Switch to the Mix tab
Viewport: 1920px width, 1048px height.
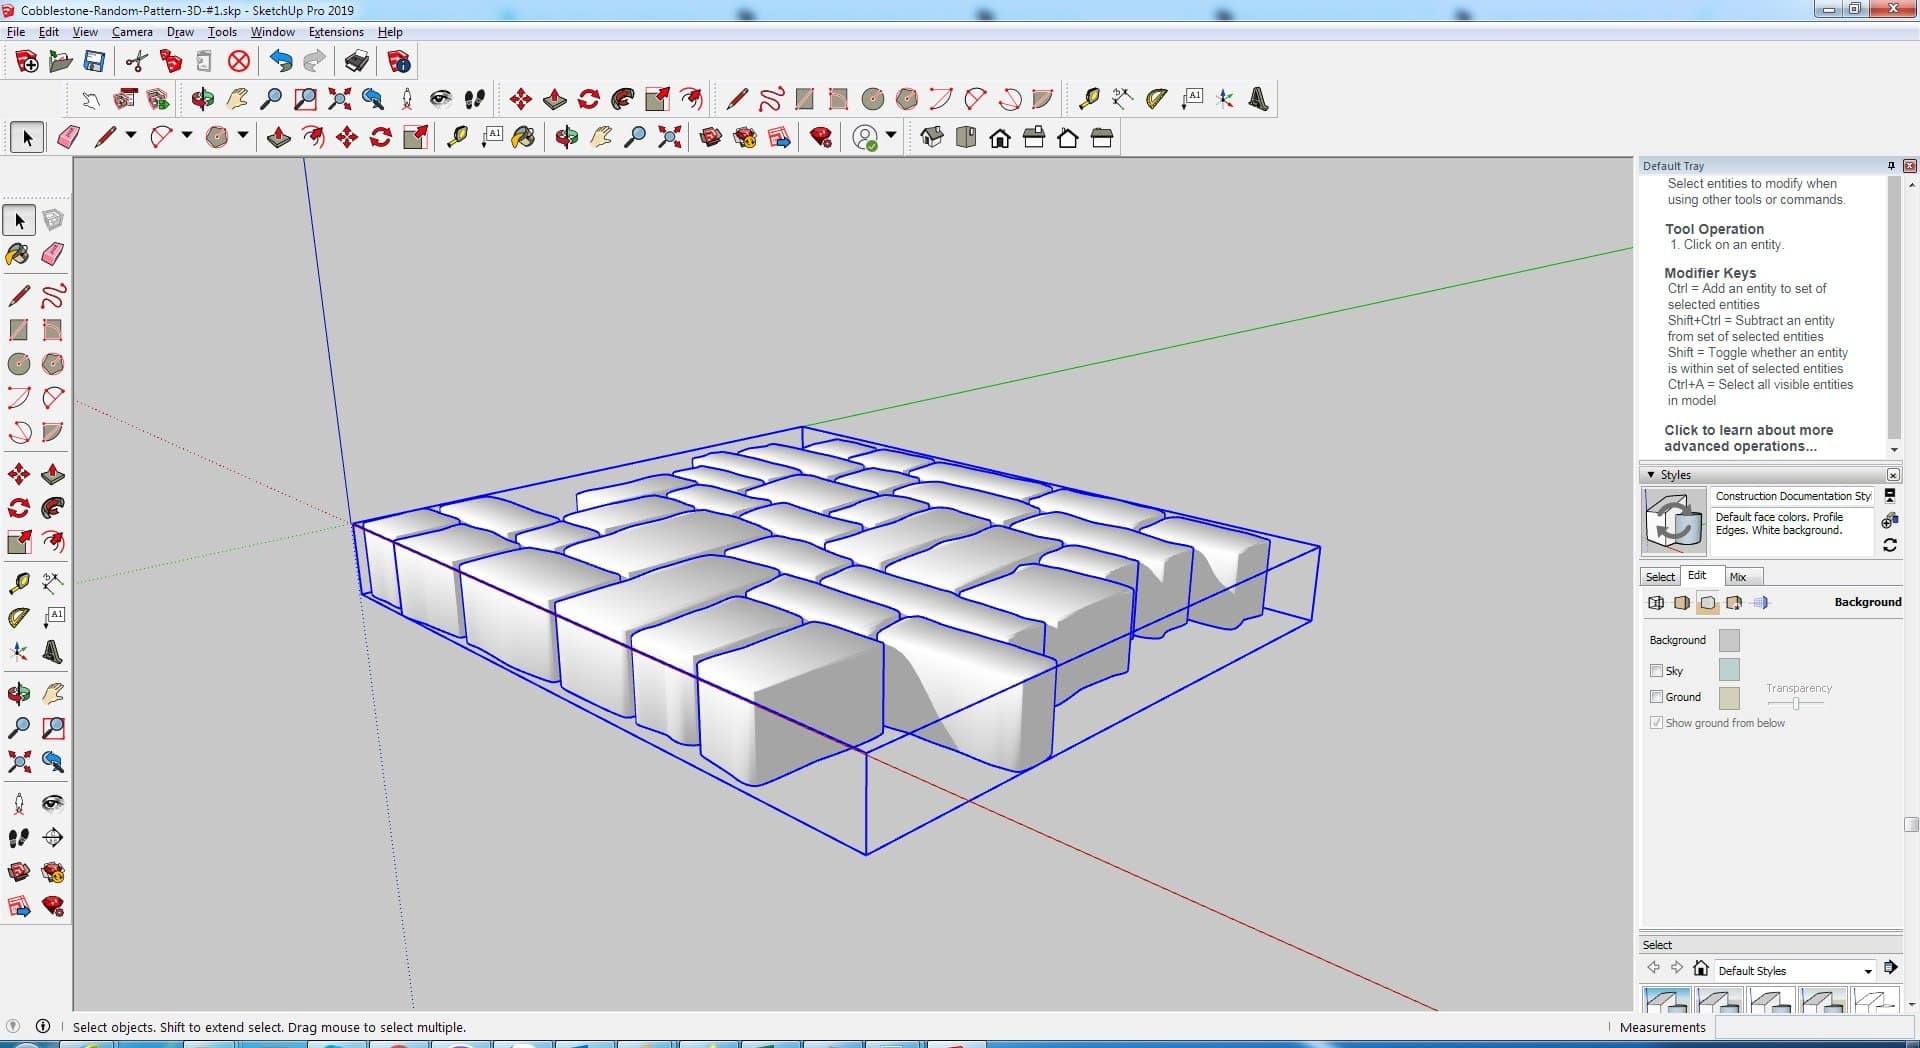click(x=1738, y=577)
